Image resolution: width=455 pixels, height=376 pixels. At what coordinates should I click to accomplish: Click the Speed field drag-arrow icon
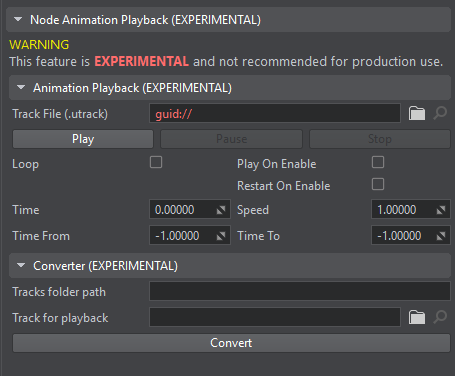441,210
